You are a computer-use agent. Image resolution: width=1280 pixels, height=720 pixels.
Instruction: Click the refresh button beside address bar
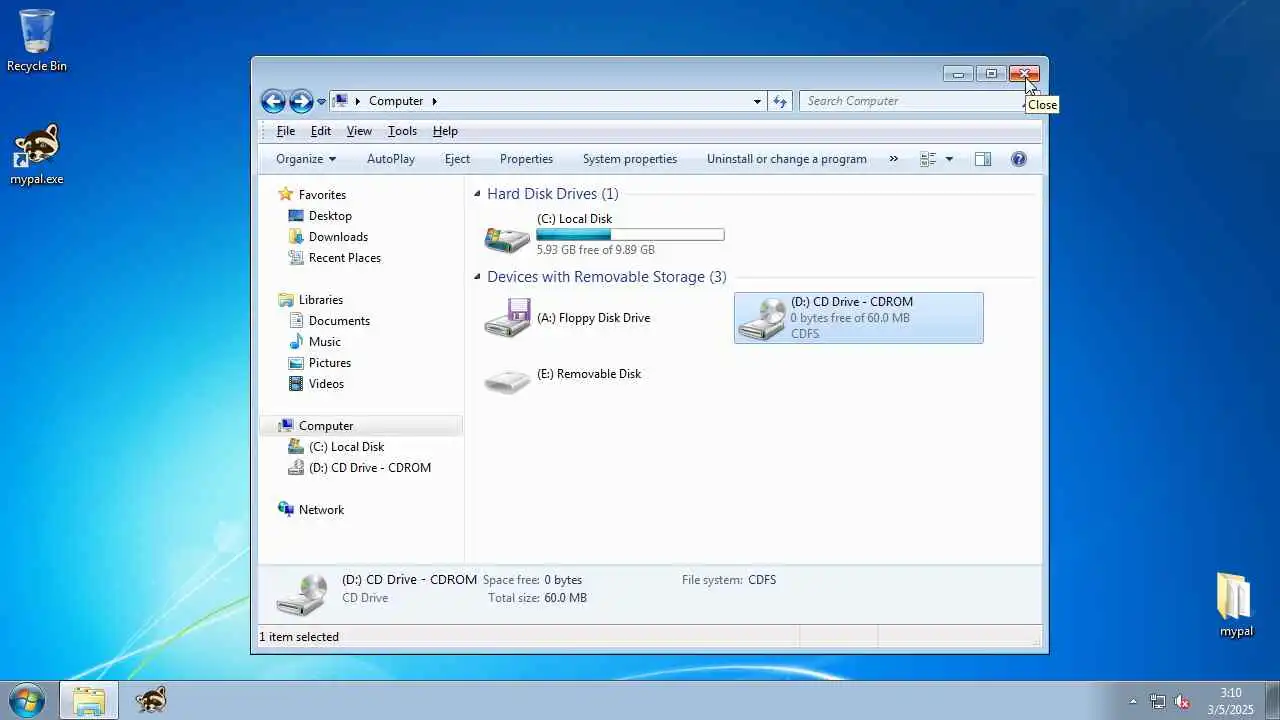[x=780, y=101]
